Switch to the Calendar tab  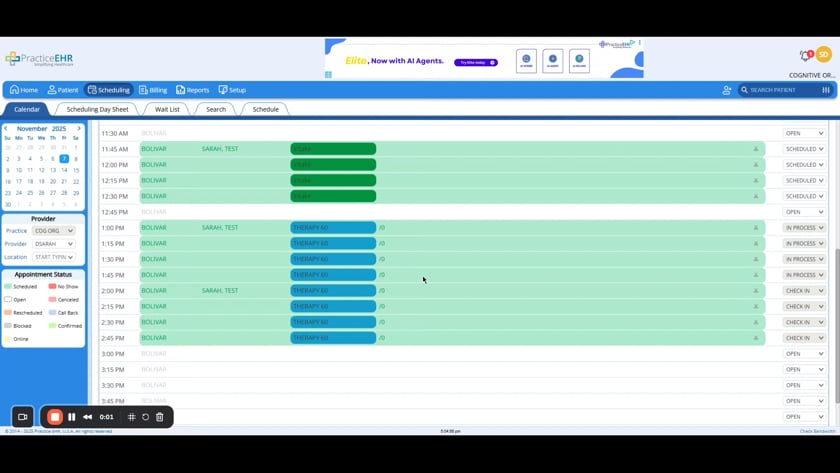(27, 109)
